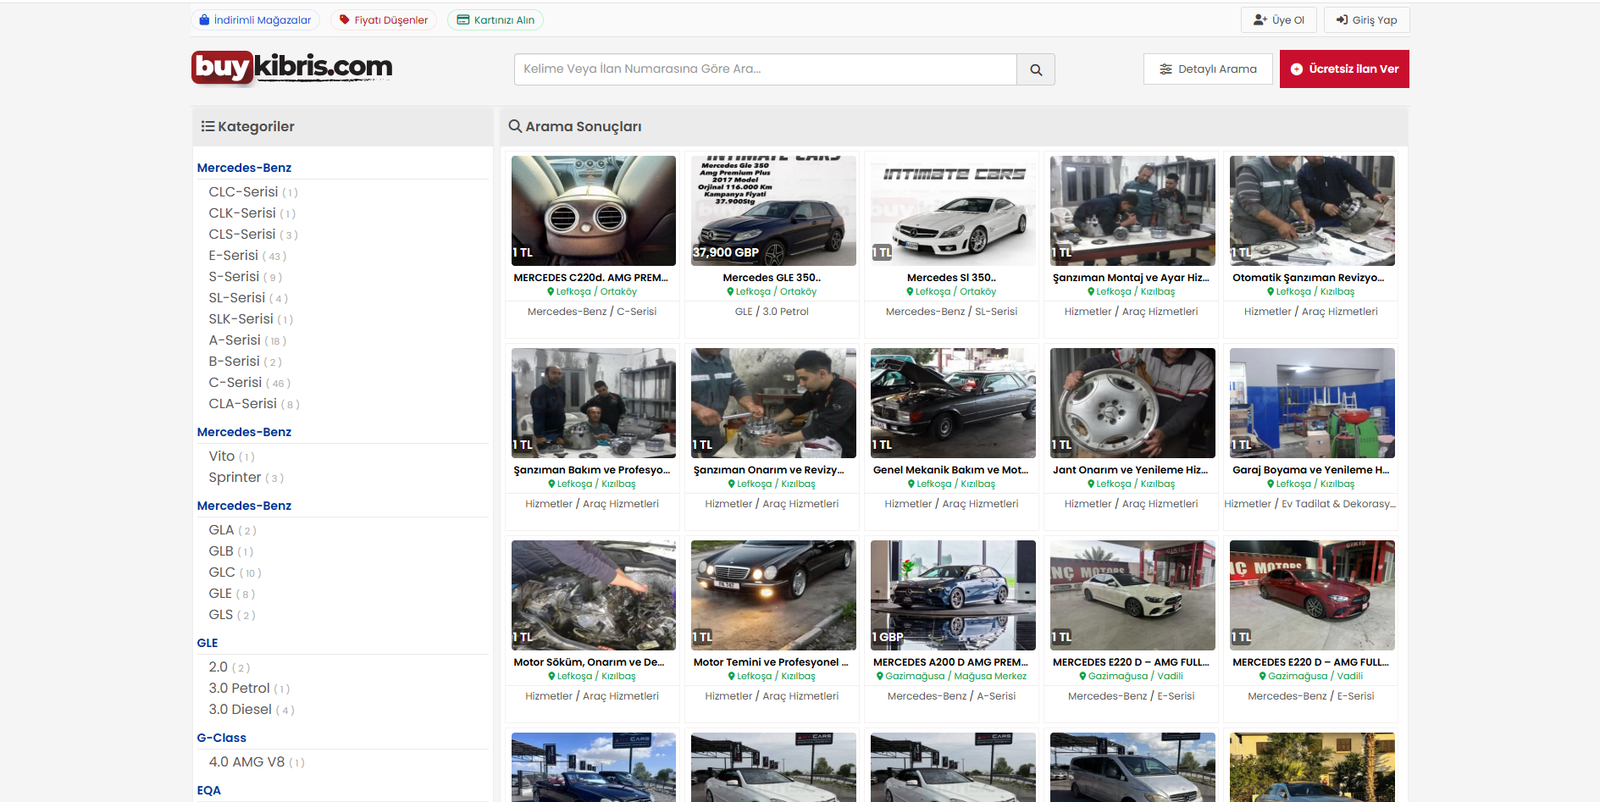Screen dimensions: 1600x802
Task: Open the Mercedes GLE 350 listing thumbnail
Action: 773,210
